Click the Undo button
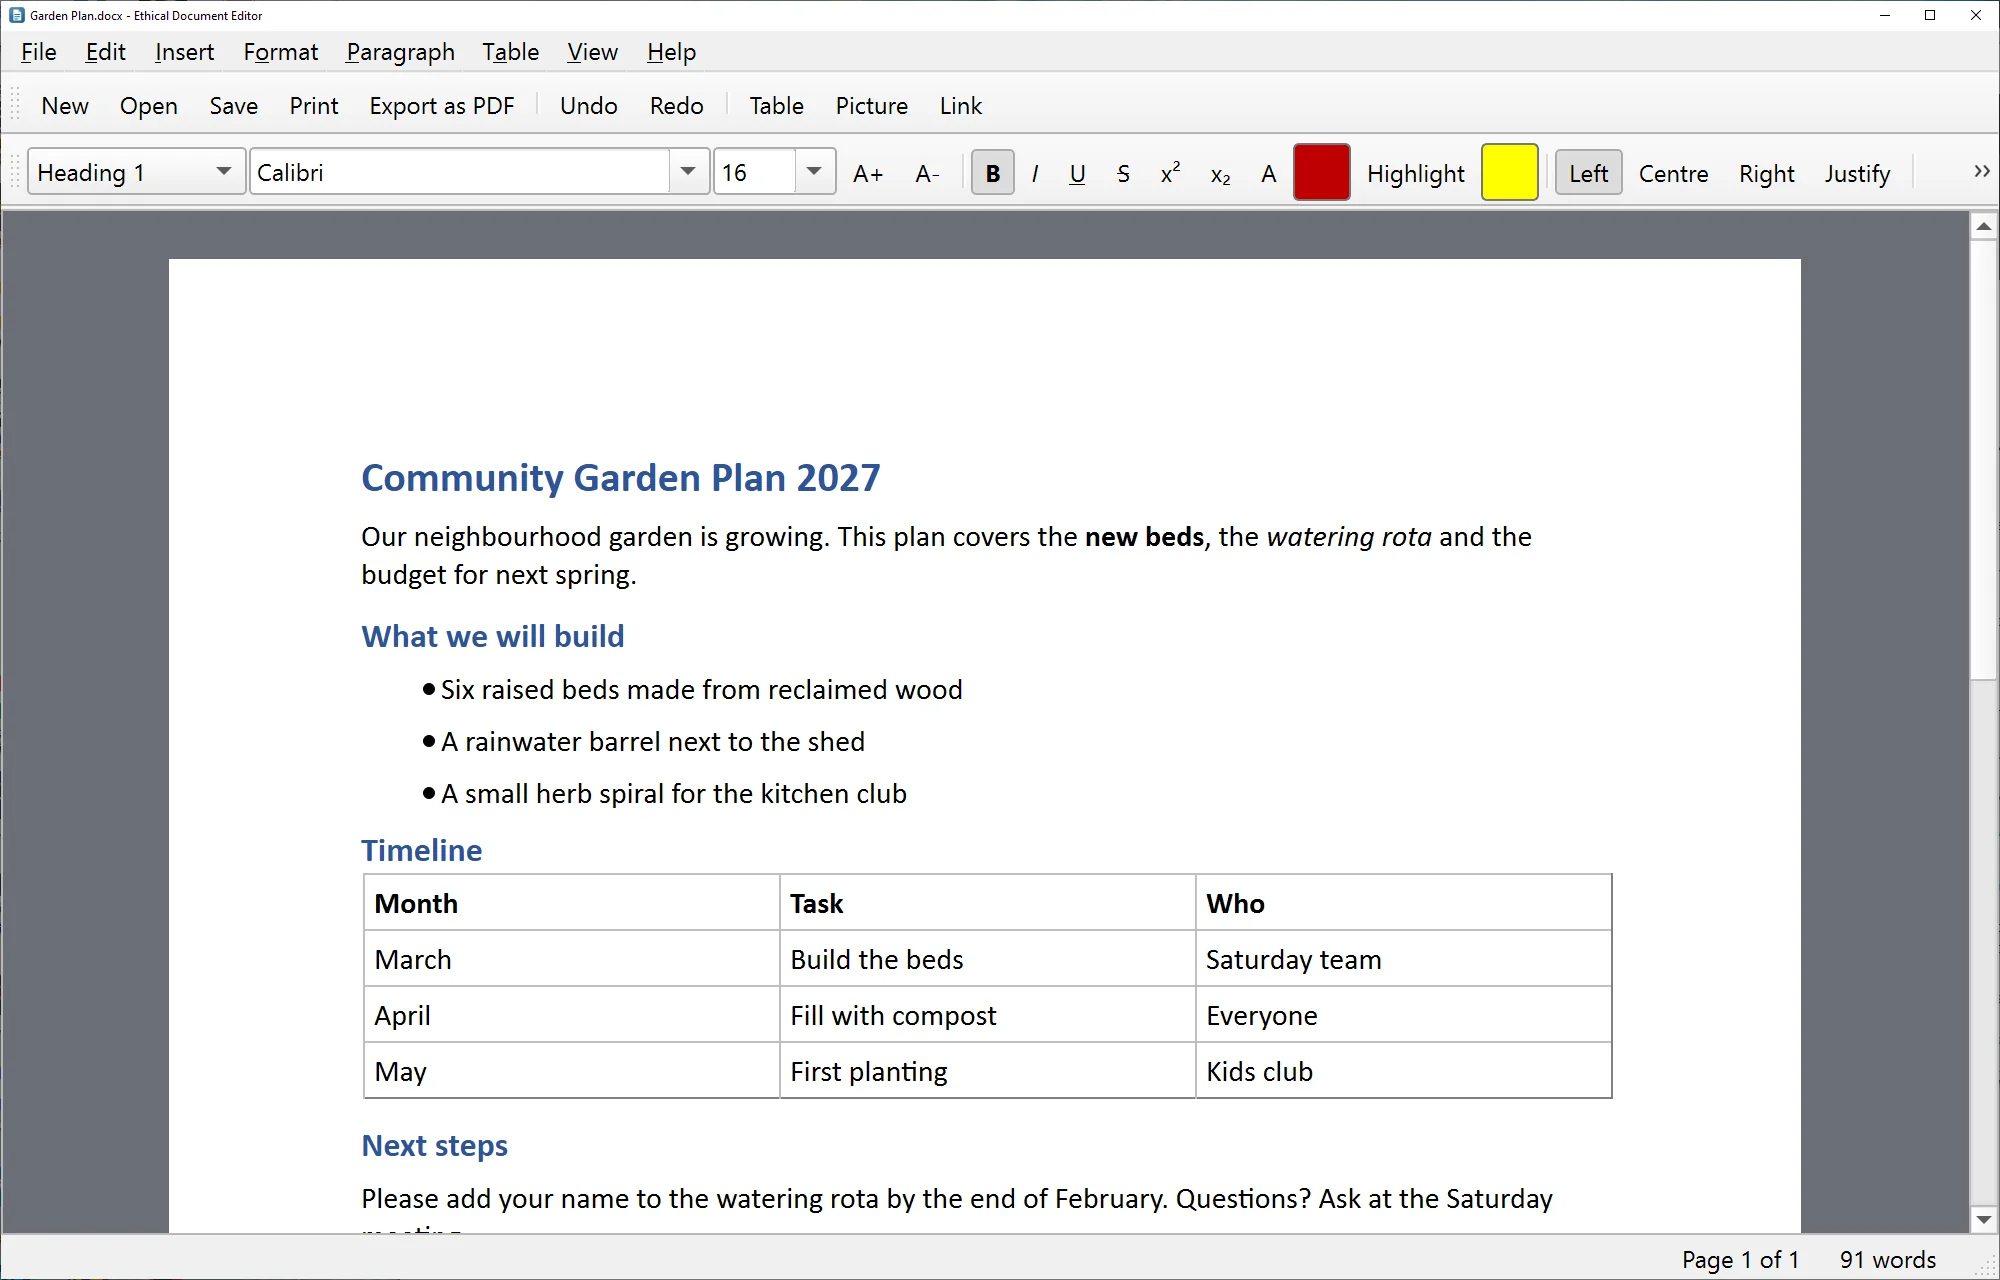The width and height of the screenshot is (2000, 1280). click(x=588, y=106)
